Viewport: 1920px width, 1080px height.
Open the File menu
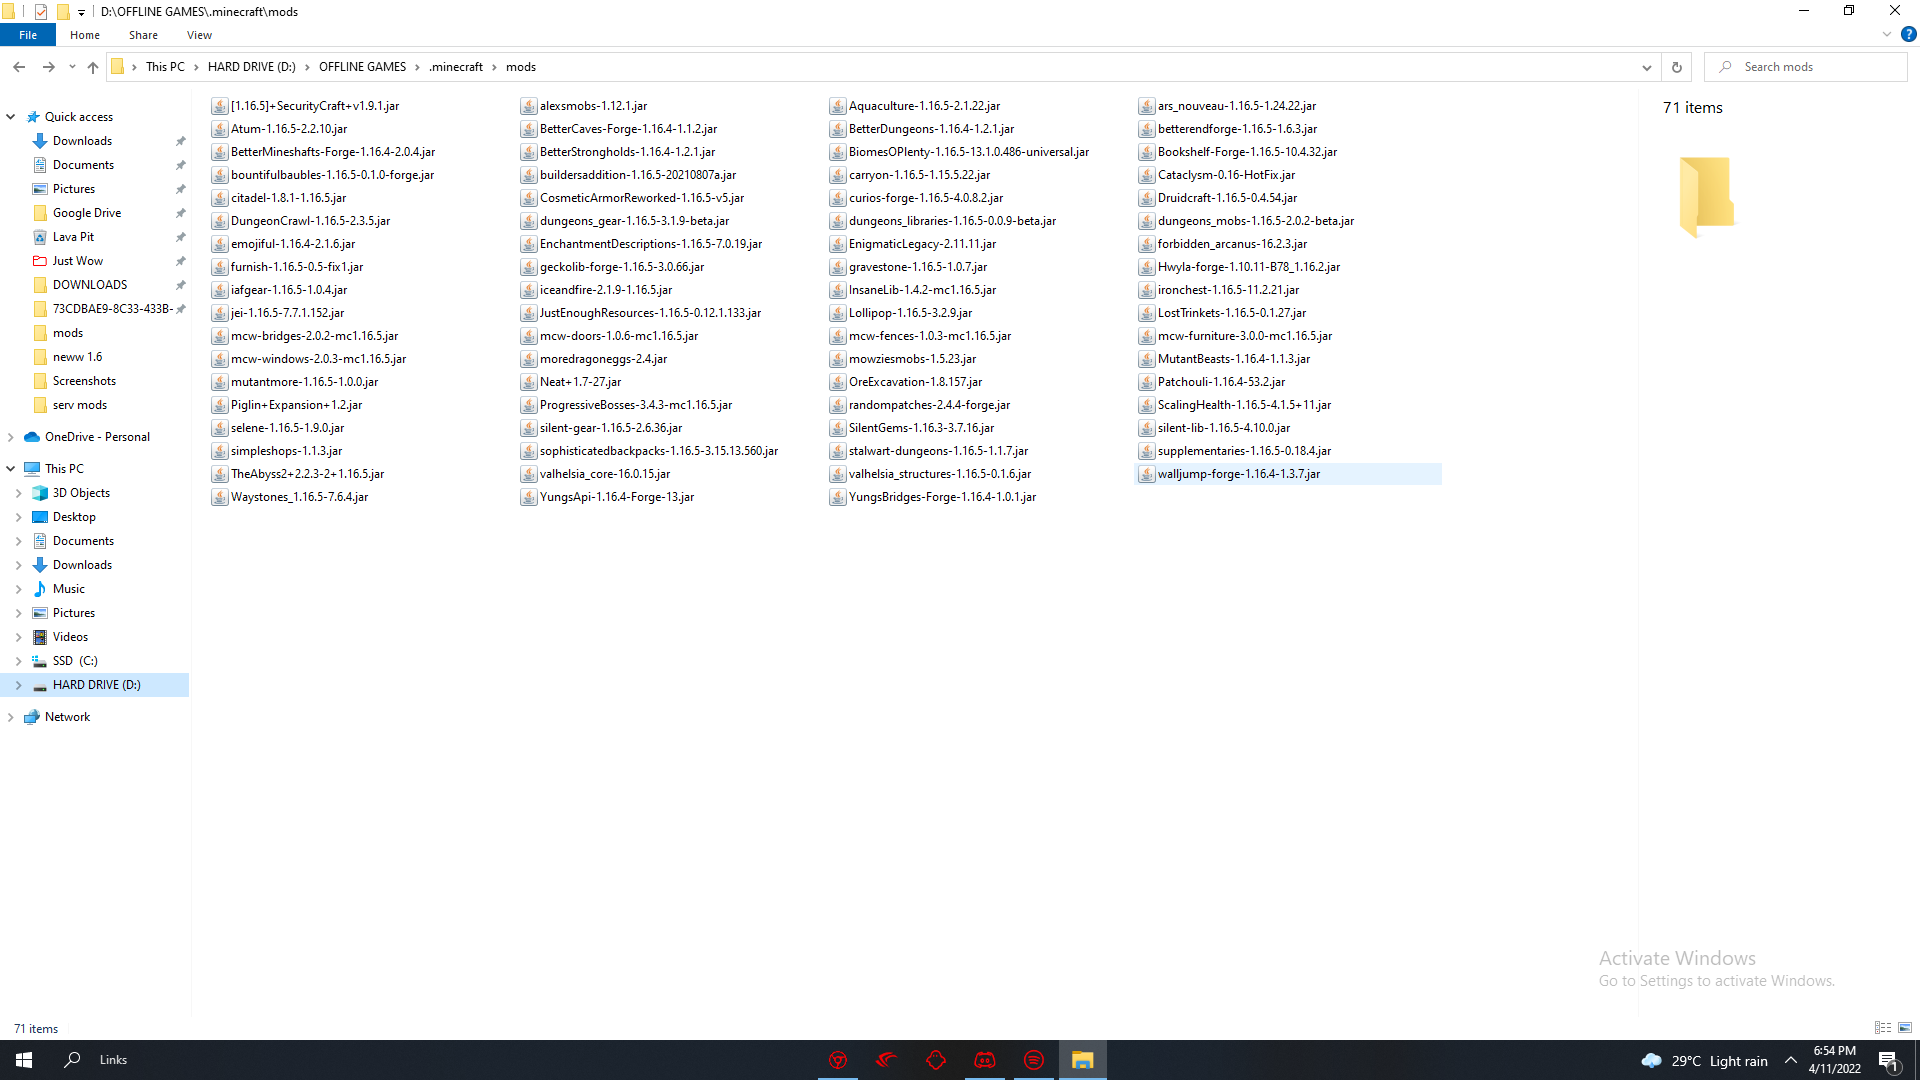coord(28,35)
